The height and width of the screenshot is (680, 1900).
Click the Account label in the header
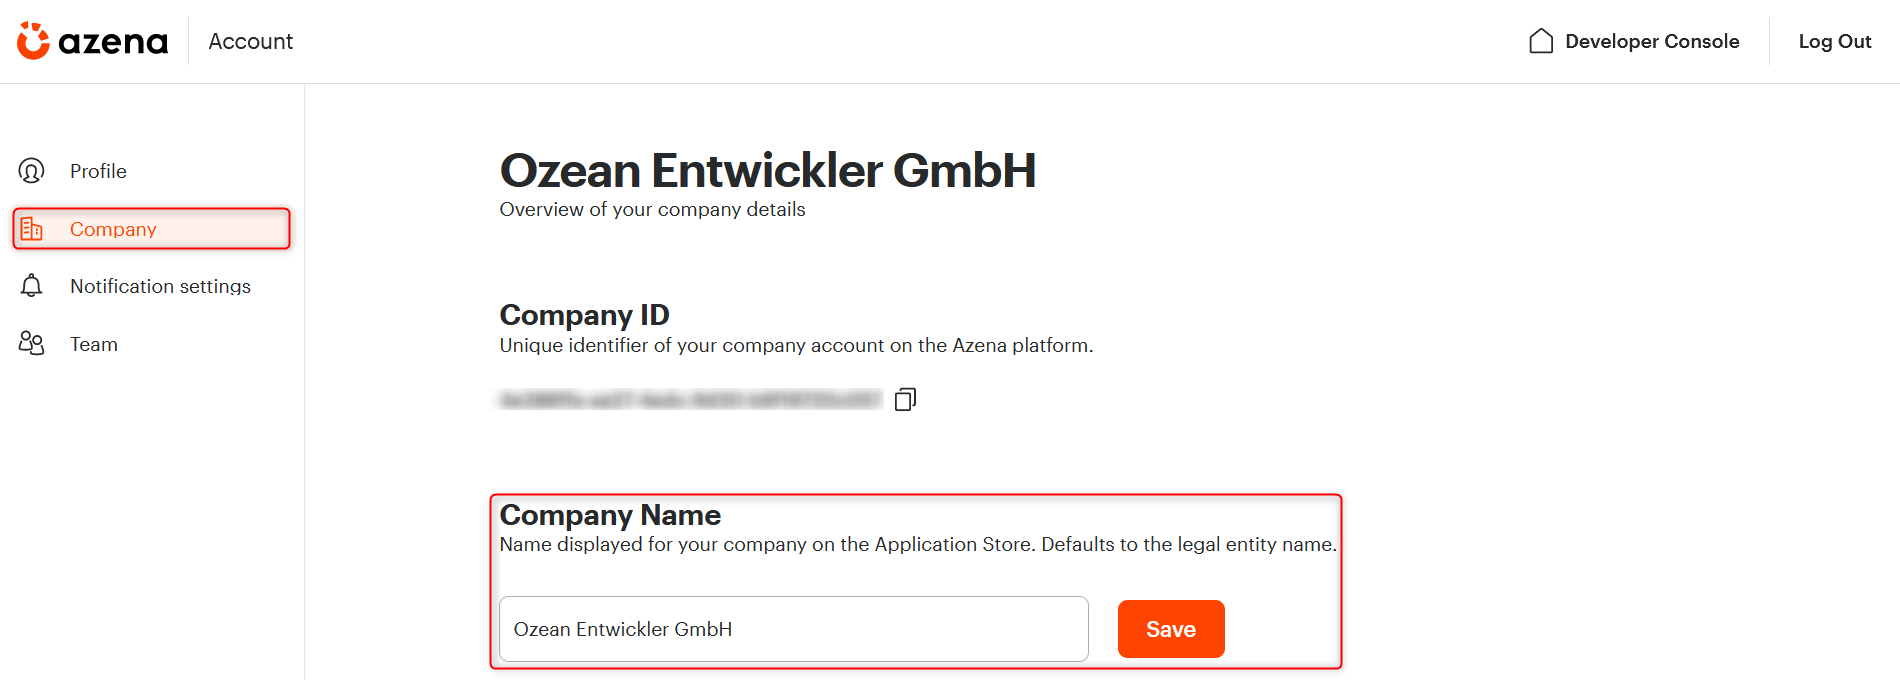[x=251, y=41]
